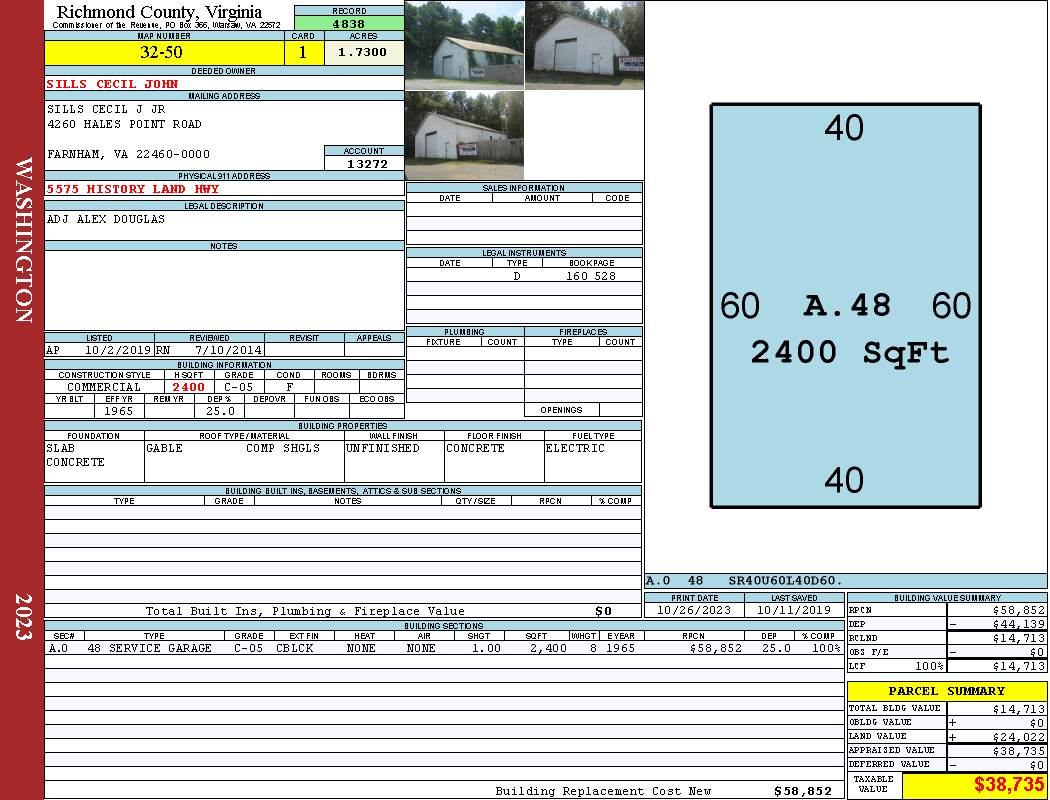Open the top-right garage photo
Viewport: 1050px width, 800px height.
[x=584, y=45]
